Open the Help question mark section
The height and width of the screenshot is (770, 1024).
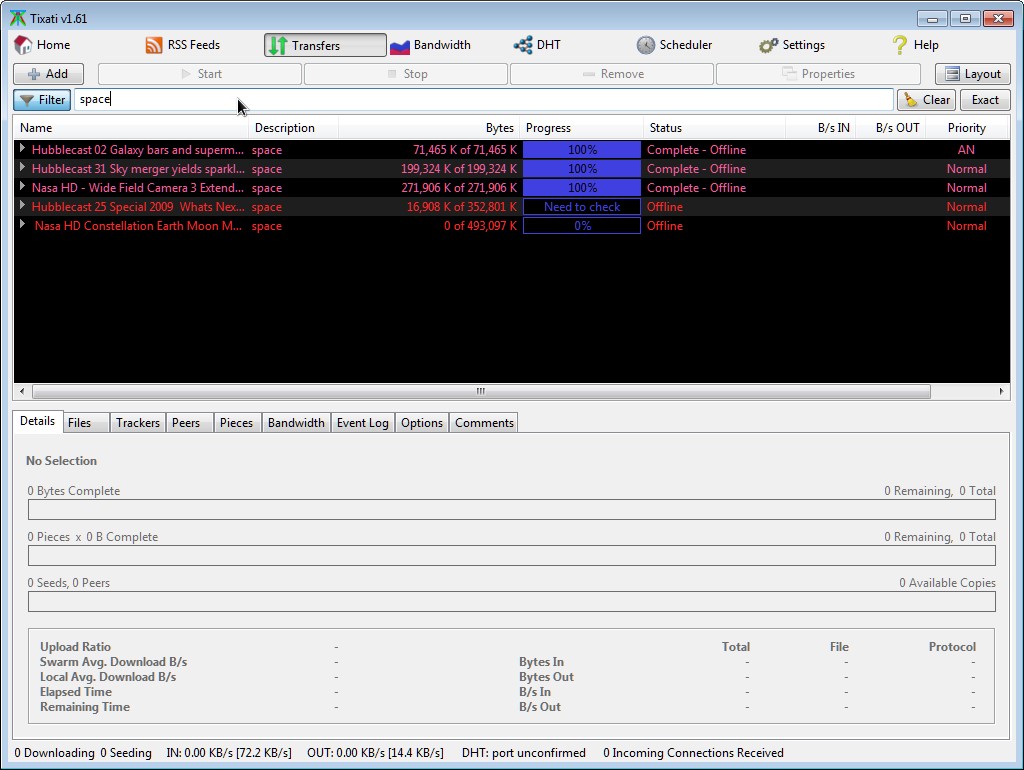tap(916, 45)
